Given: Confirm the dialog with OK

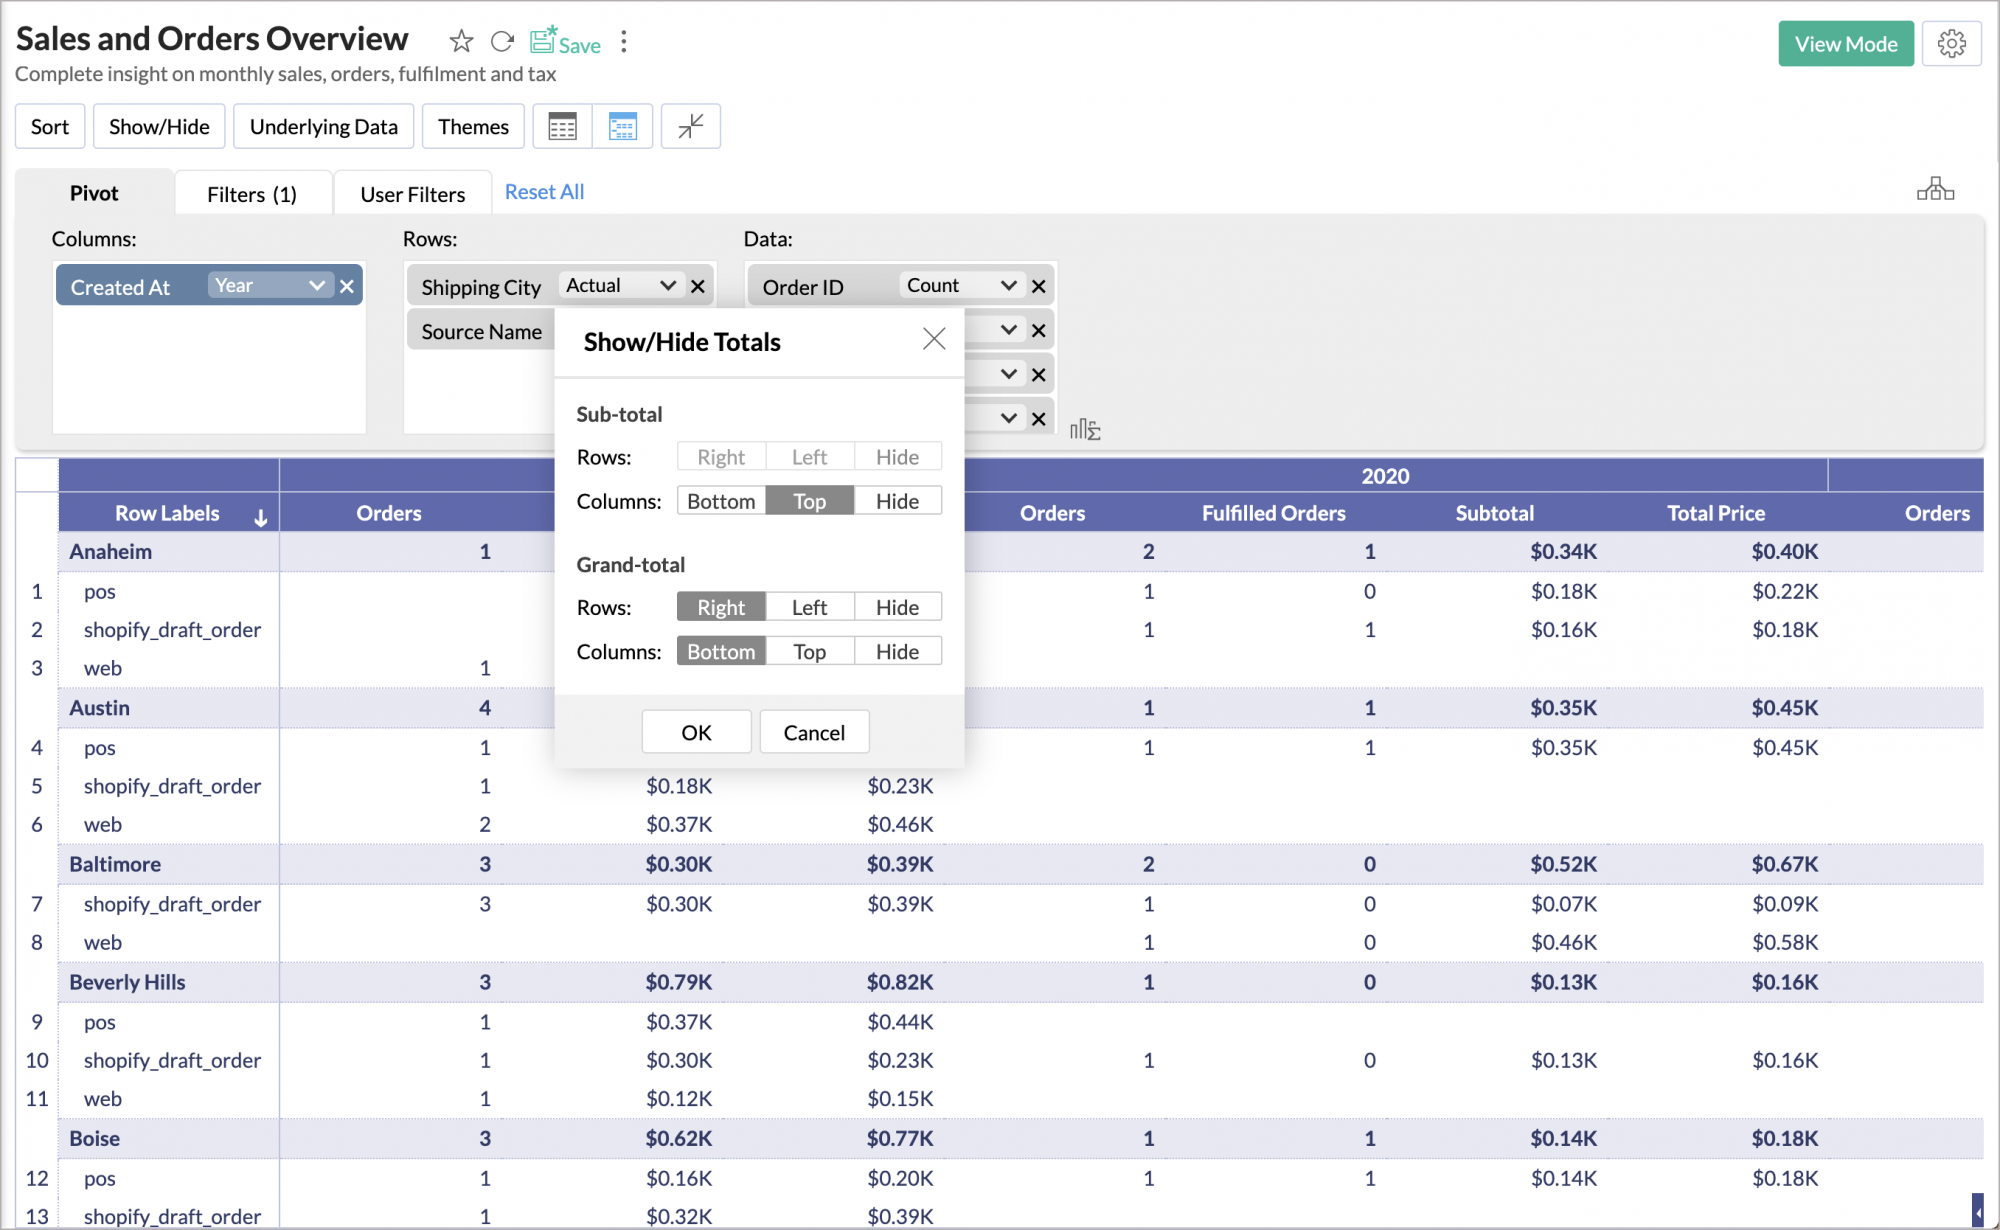Looking at the screenshot, I should [x=696, y=732].
